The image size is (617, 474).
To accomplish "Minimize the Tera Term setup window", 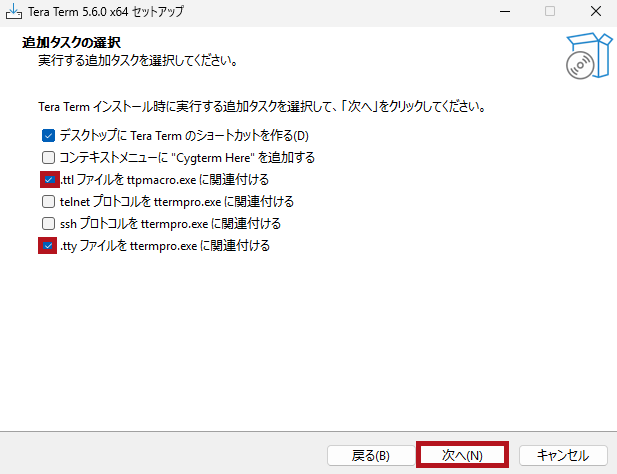I will (504, 11).
